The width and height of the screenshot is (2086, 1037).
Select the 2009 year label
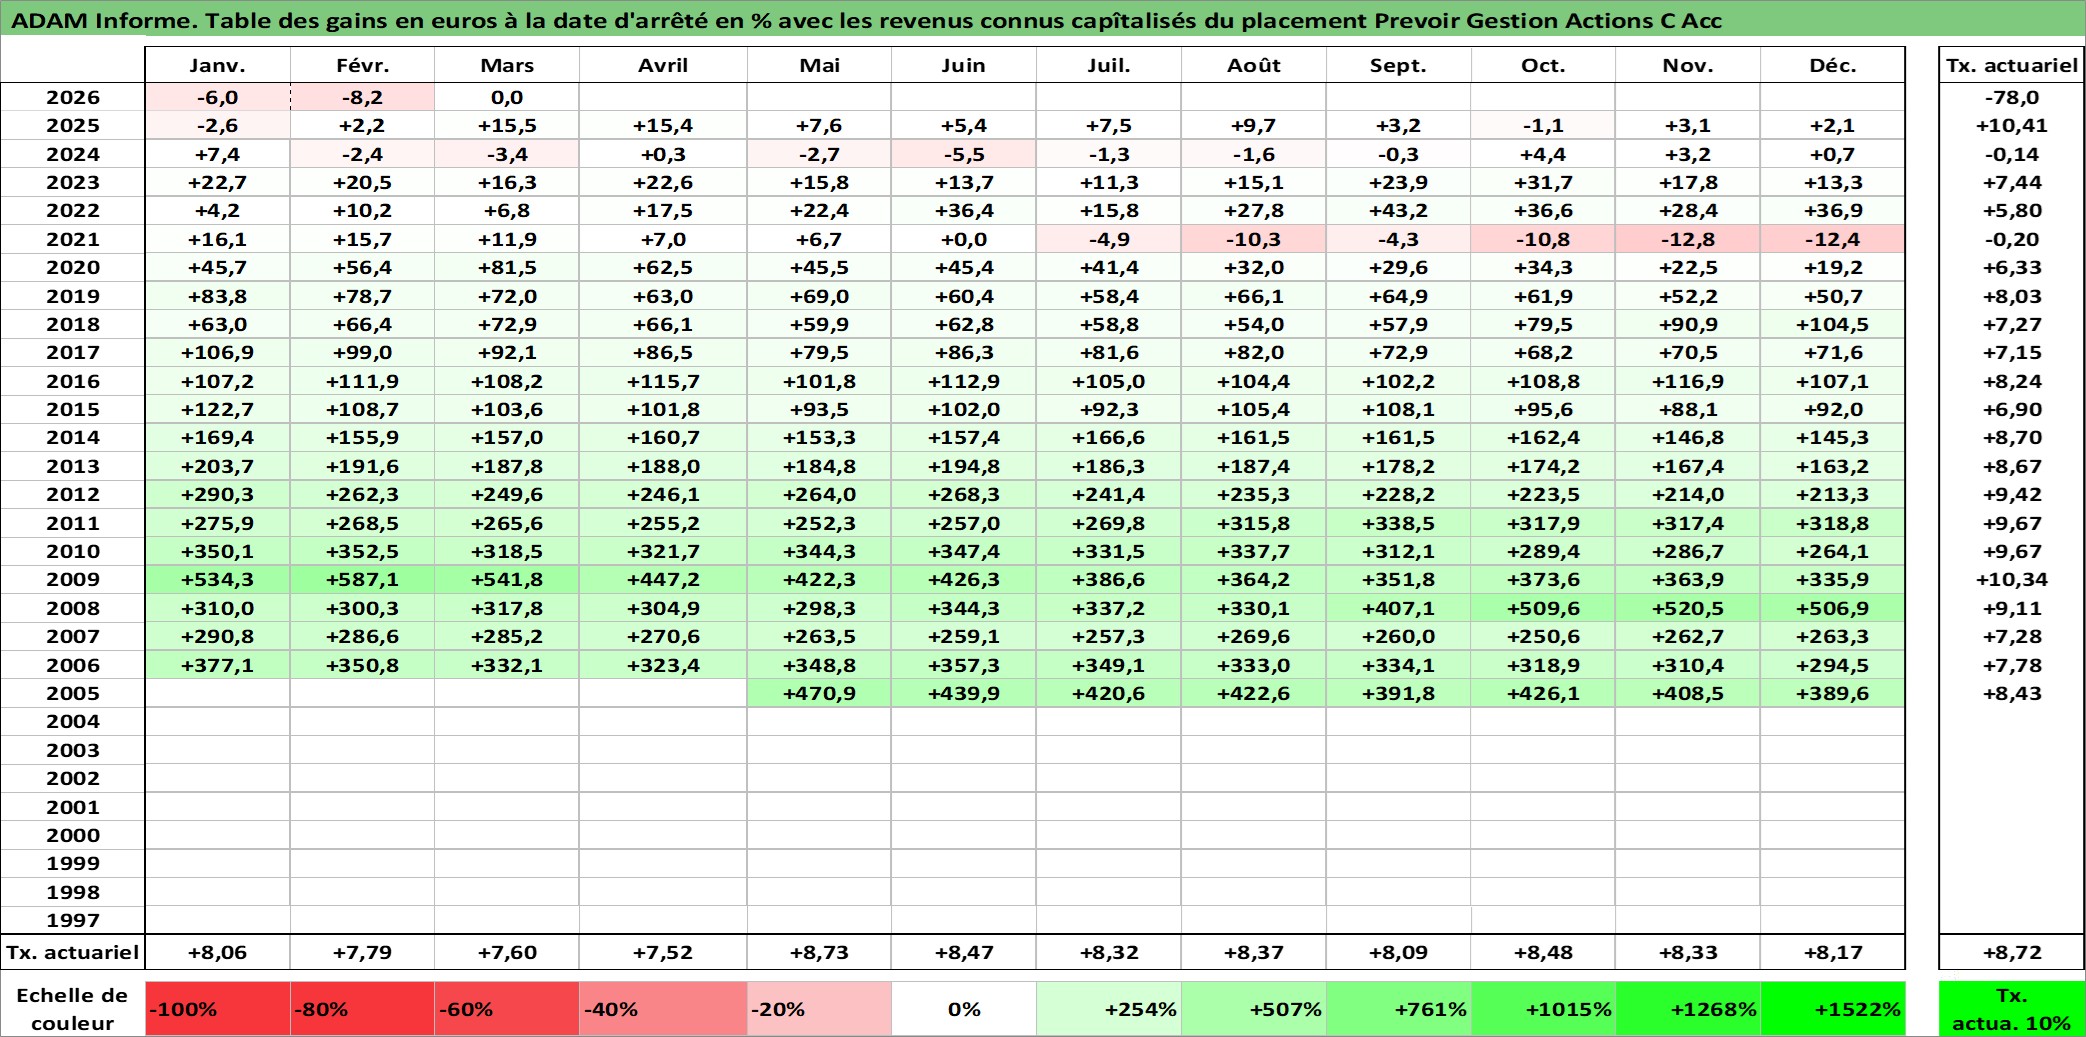tap(73, 579)
